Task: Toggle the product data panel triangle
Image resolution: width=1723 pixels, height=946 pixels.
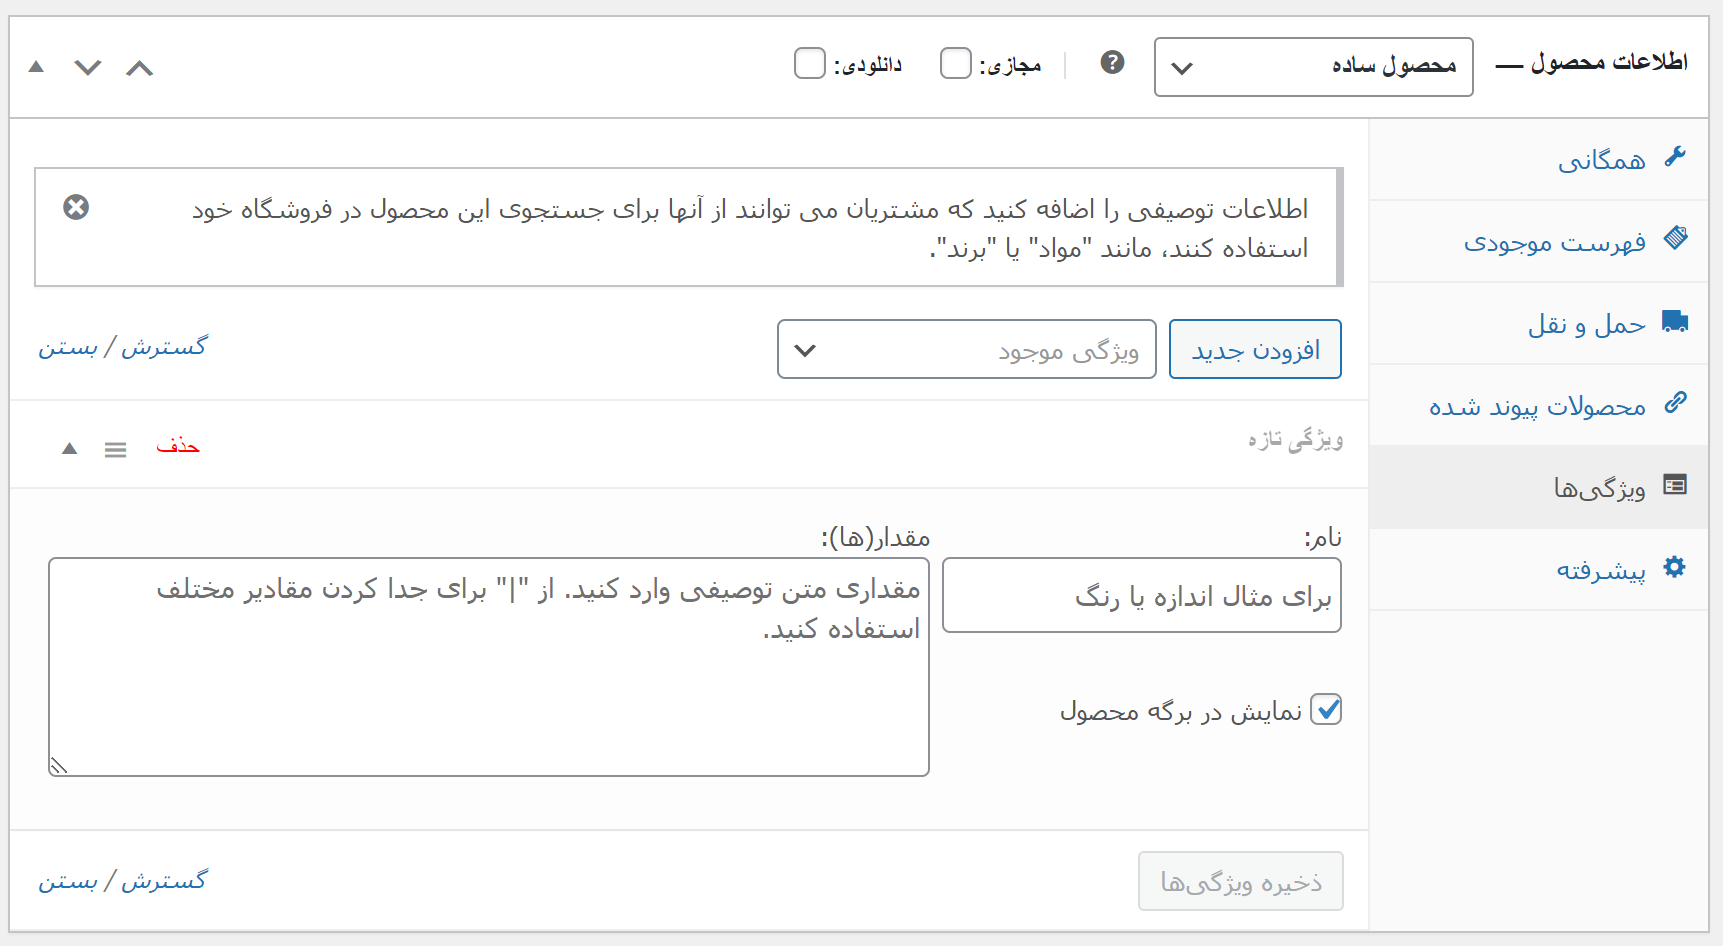Action: [x=36, y=67]
